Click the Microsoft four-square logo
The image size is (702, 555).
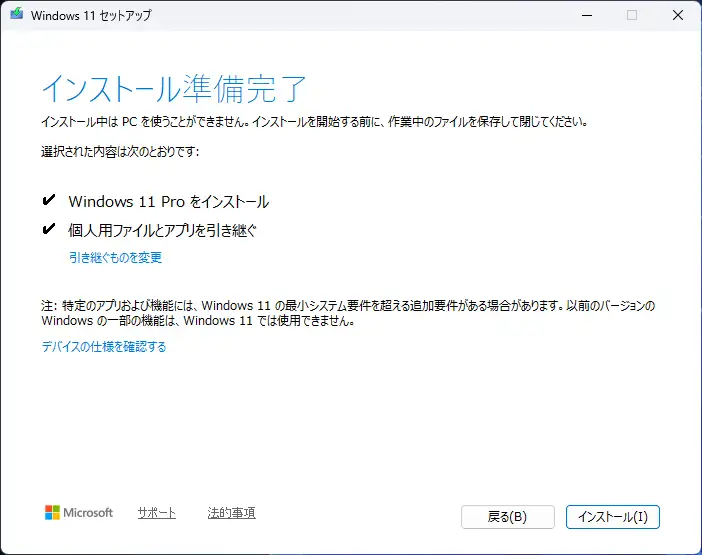(x=52, y=513)
